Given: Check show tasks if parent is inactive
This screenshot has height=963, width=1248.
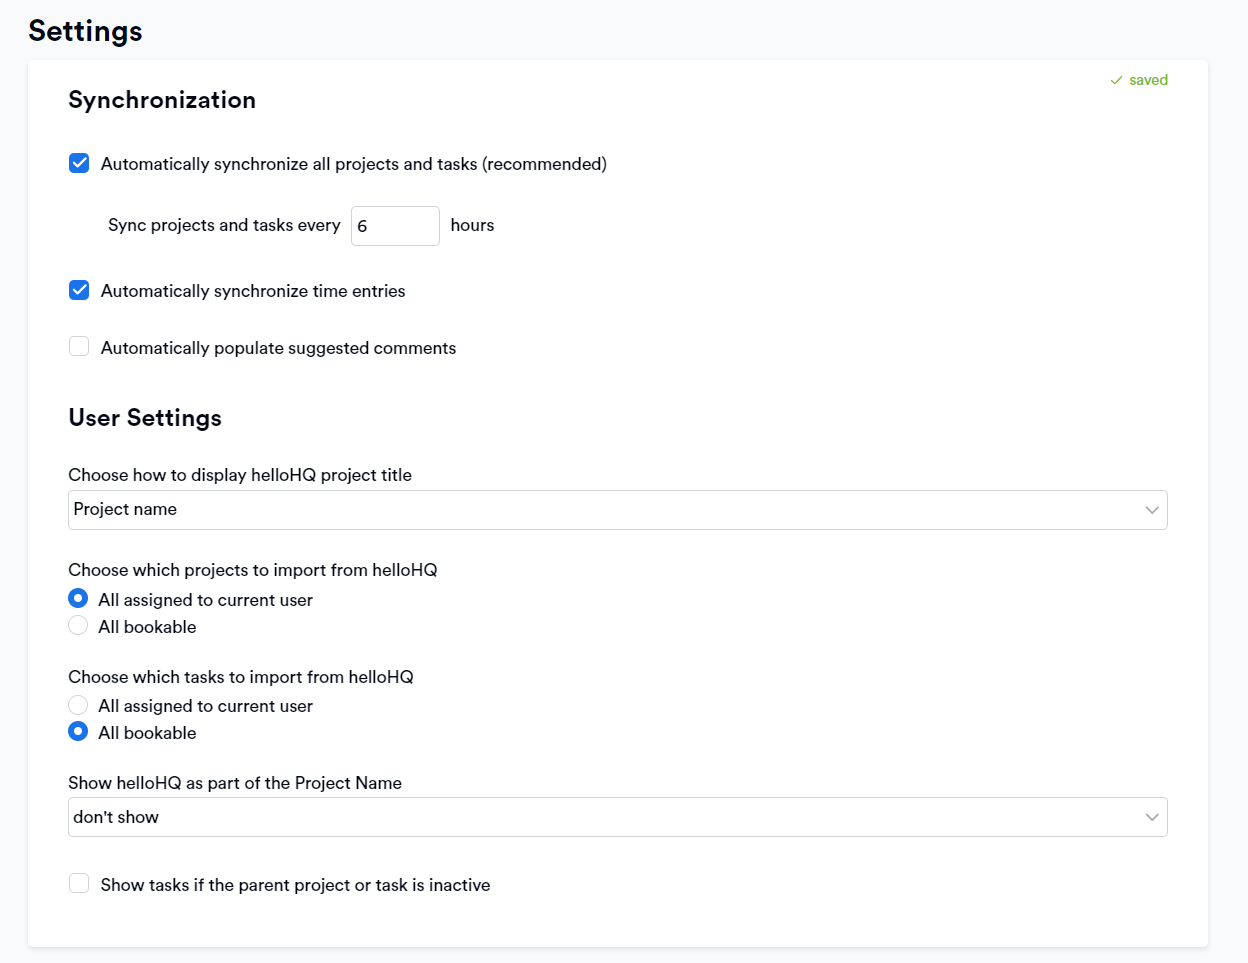Looking at the screenshot, I should pos(79,884).
